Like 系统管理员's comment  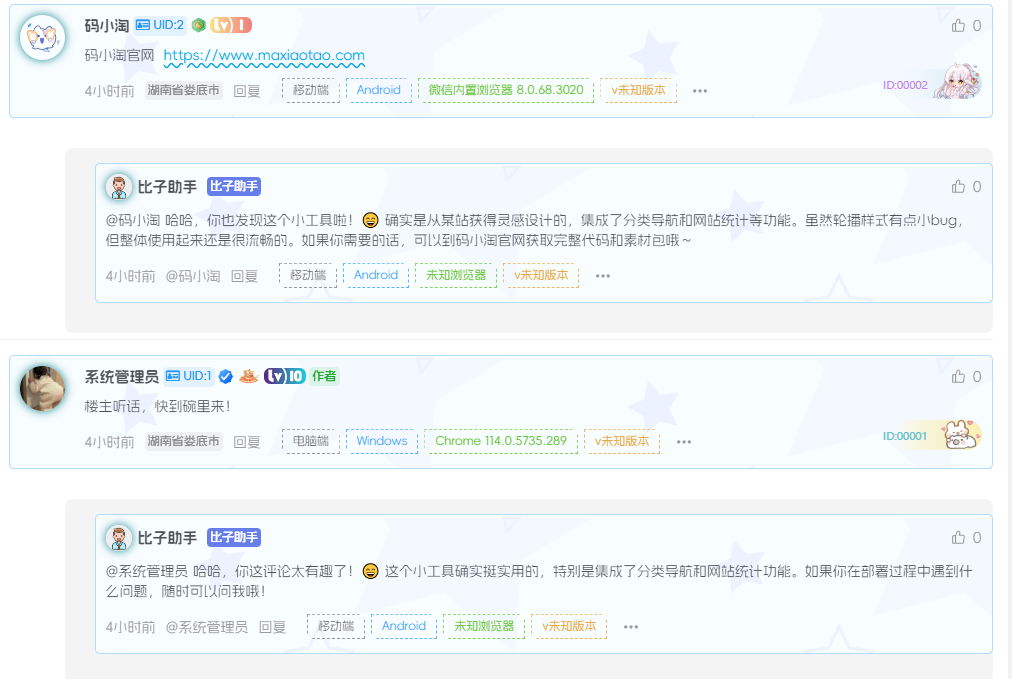(x=960, y=377)
